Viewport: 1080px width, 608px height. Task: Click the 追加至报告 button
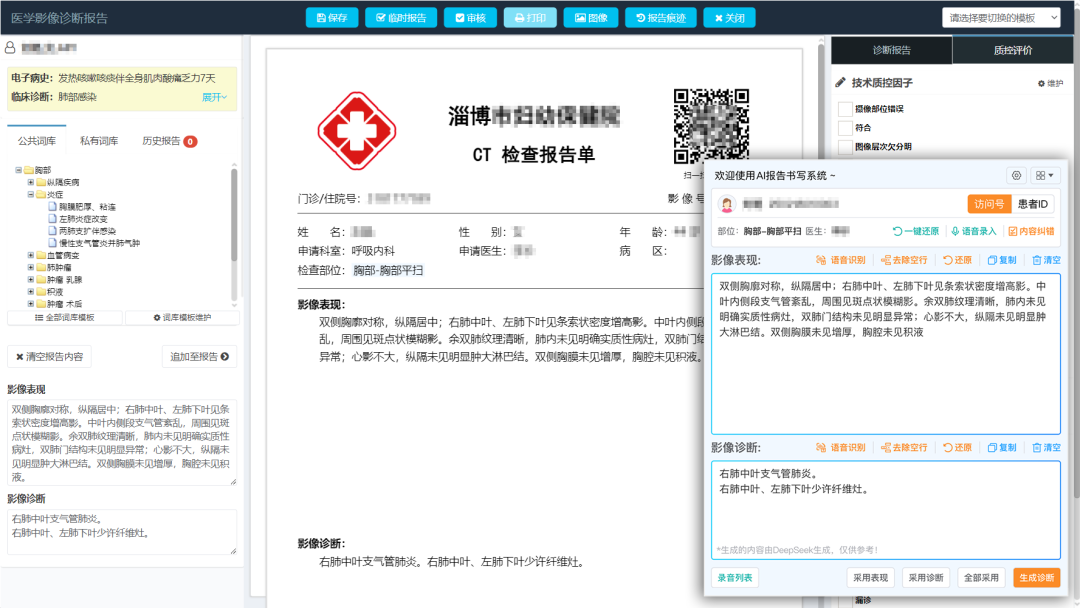point(199,356)
